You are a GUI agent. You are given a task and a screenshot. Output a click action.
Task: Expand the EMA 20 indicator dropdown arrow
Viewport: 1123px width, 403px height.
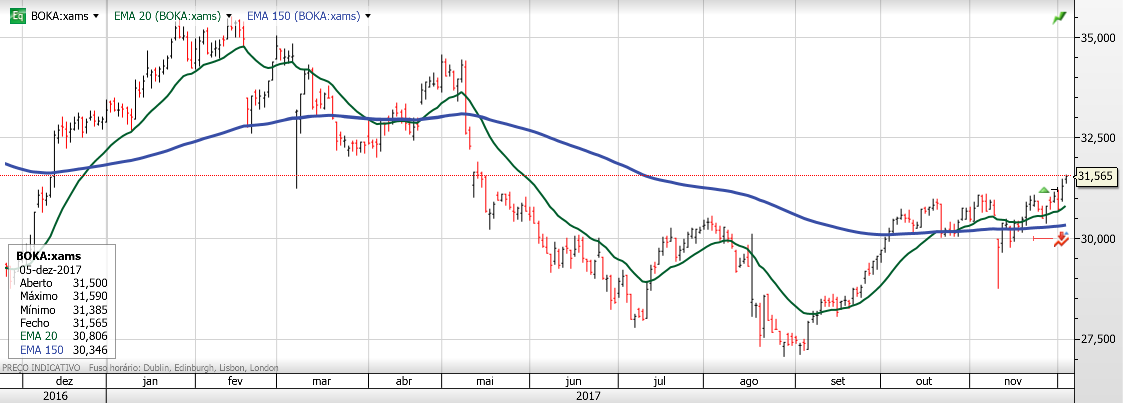click(x=228, y=16)
